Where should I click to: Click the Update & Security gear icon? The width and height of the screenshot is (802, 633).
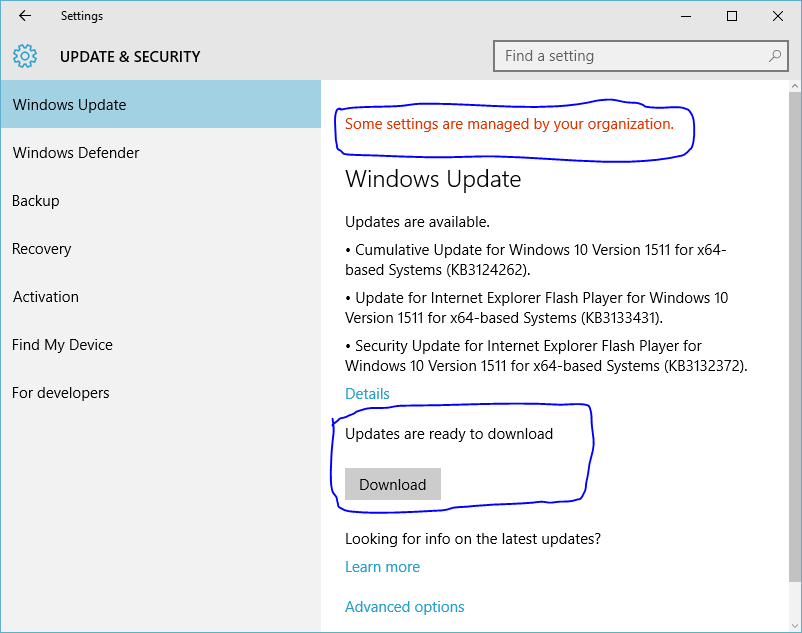[25, 56]
